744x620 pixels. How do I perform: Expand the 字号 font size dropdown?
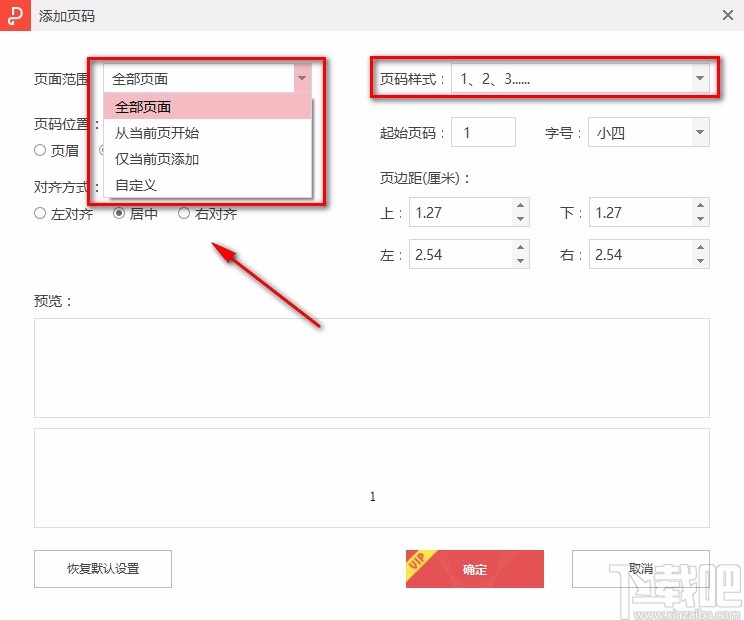point(698,133)
